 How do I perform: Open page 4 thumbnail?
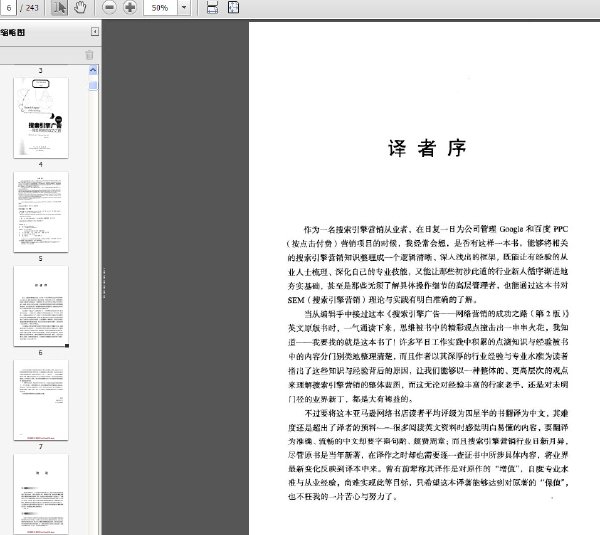(41, 212)
